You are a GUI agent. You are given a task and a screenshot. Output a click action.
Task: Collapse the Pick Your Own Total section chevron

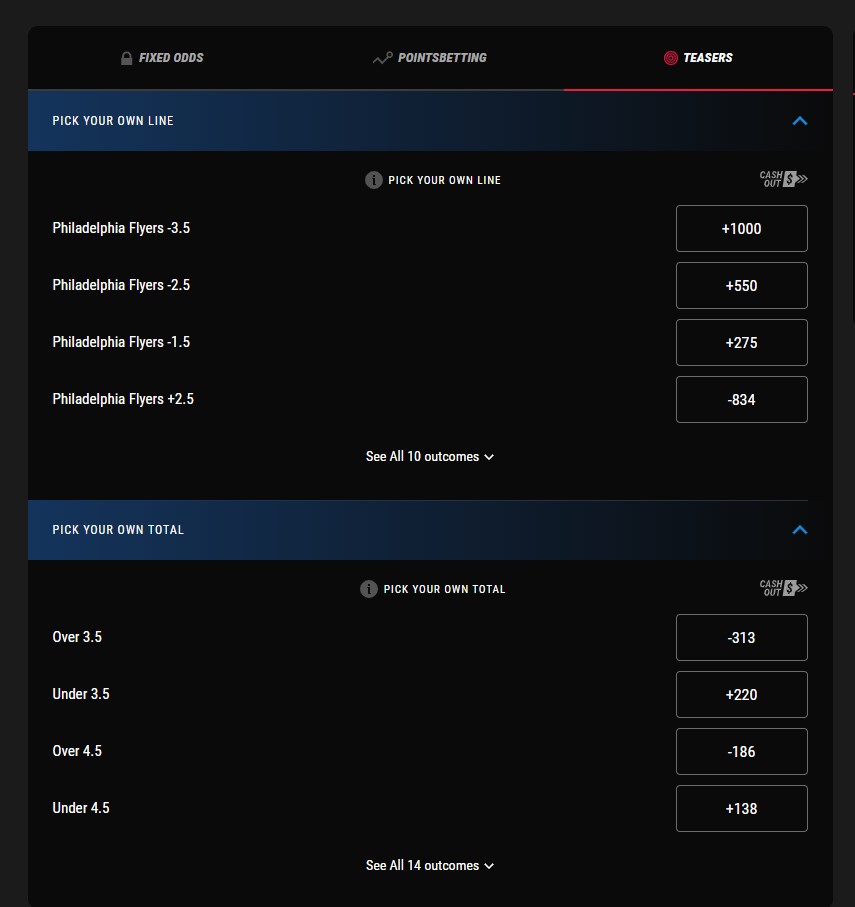[799, 530]
